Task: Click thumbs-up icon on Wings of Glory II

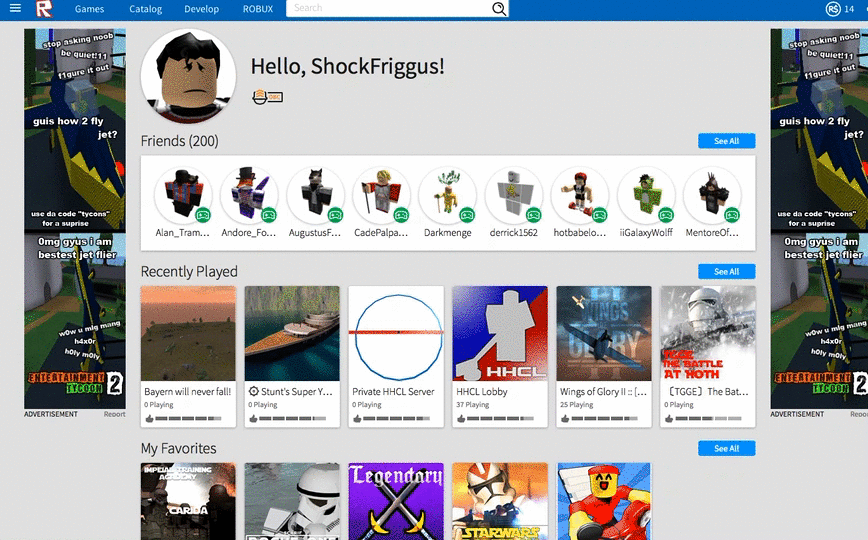Action: pyautogui.click(x=565, y=418)
